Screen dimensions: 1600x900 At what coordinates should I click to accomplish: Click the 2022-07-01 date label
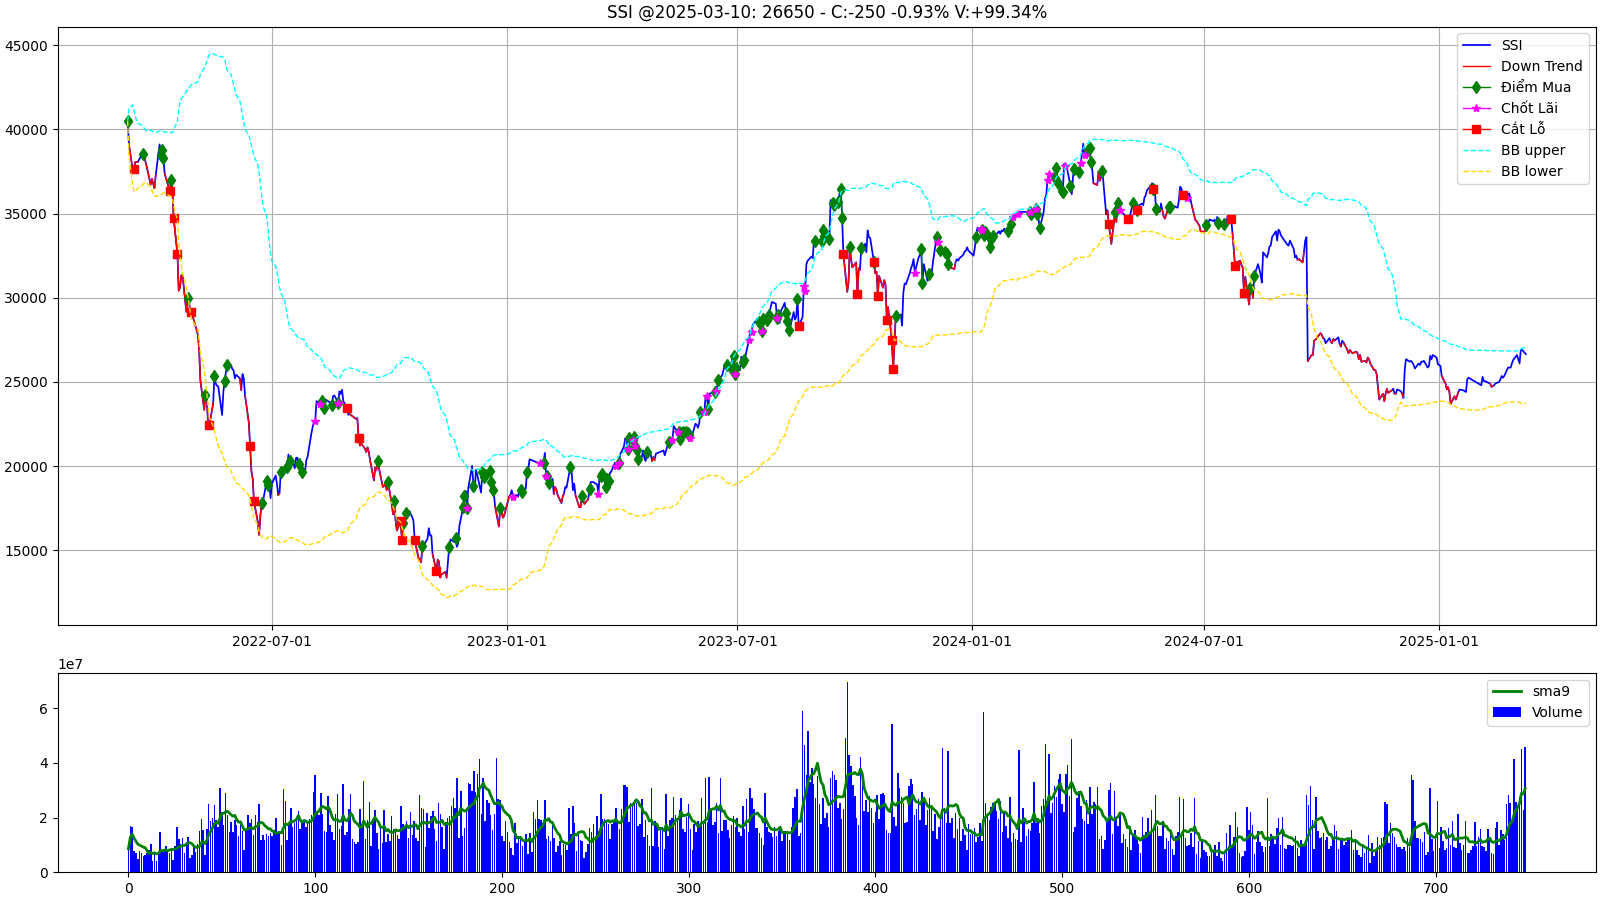[272, 641]
